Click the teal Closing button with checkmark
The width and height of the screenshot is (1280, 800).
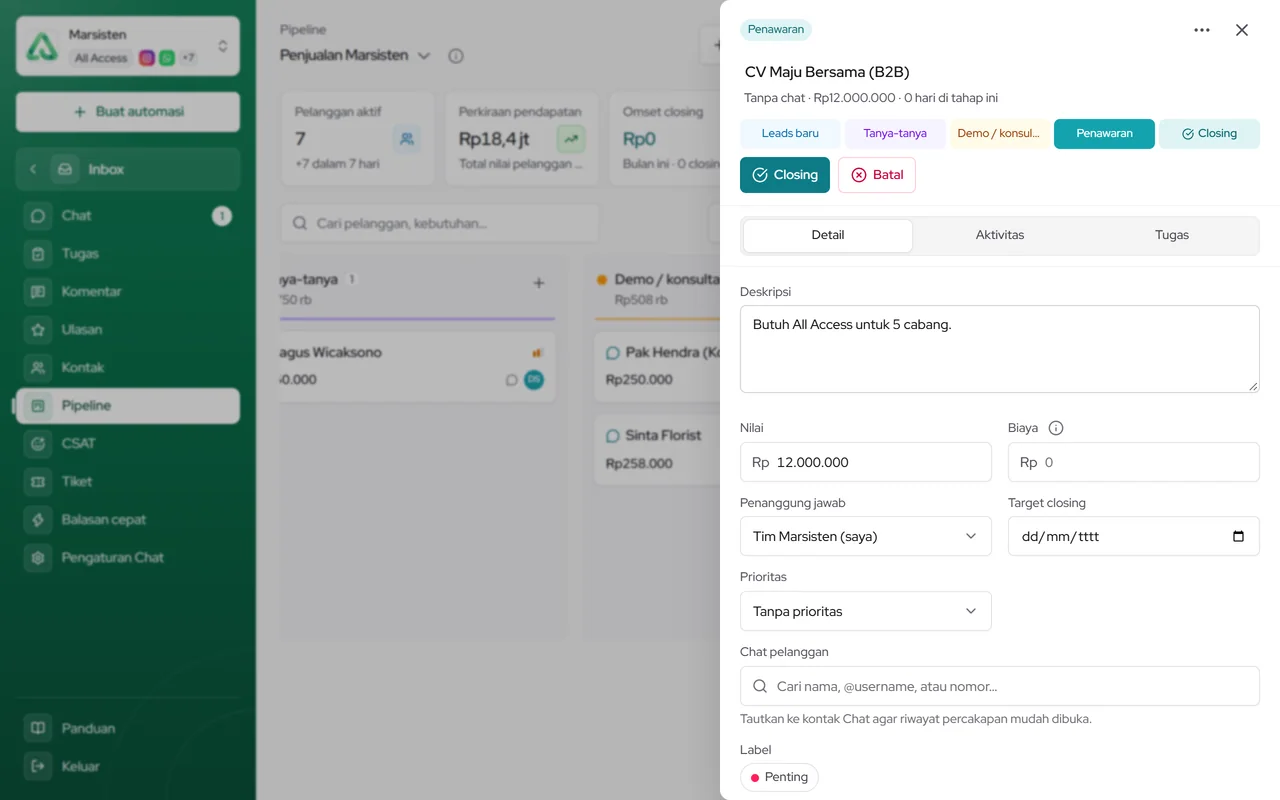coord(785,175)
